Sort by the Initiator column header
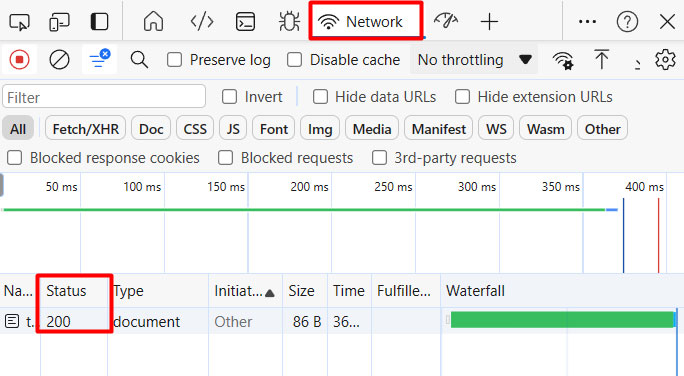 click(245, 291)
